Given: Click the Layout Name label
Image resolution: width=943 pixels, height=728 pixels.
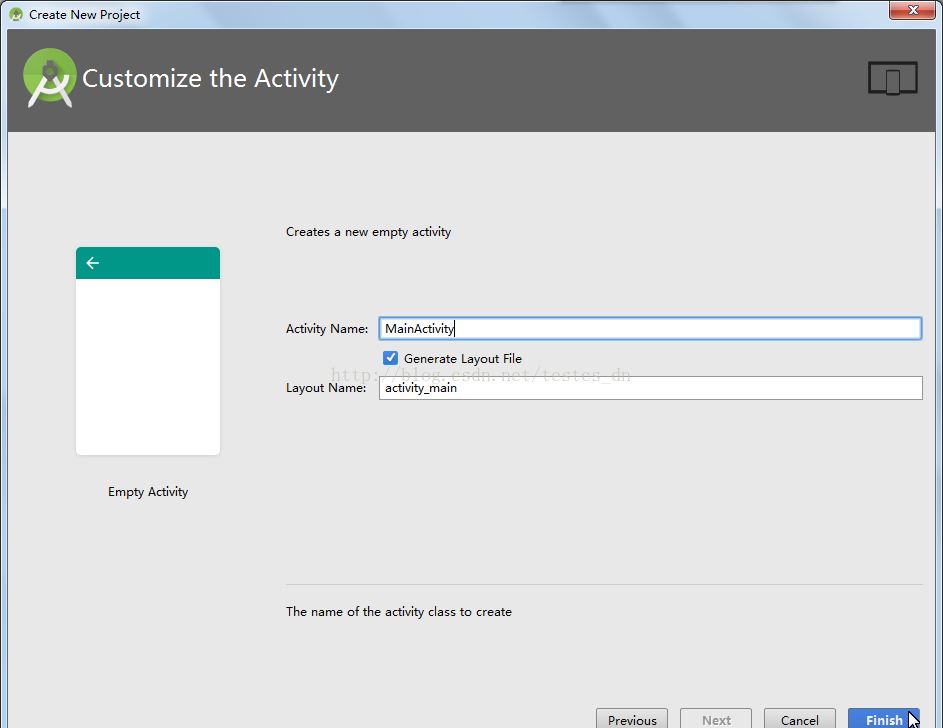Looking at the screenshot, I should [326, 388].
